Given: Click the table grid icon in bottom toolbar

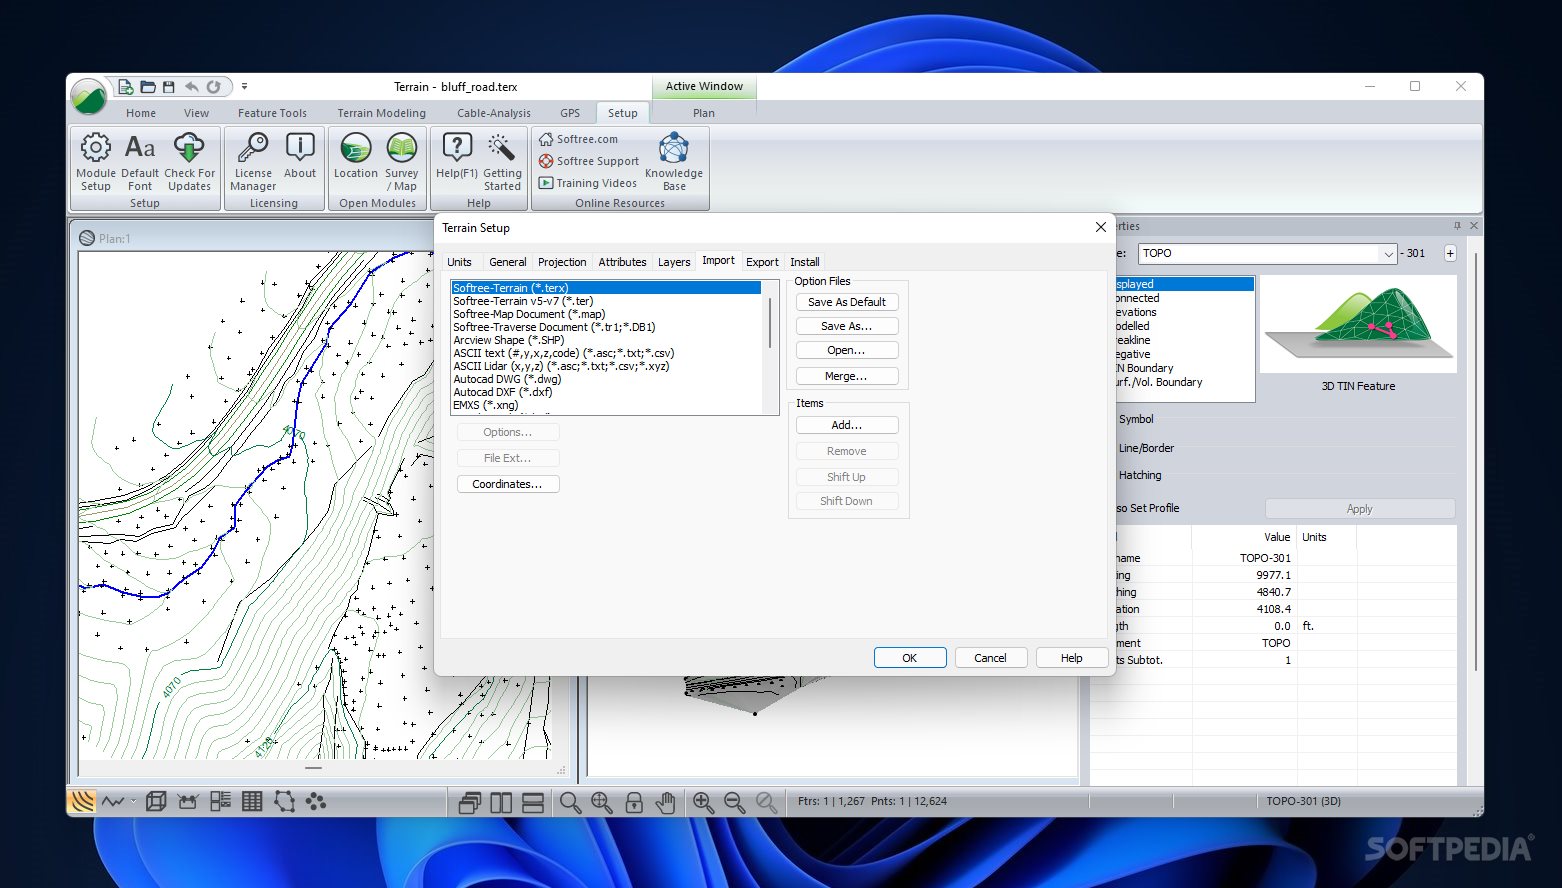Looking at the screenshot, I should click(252, 801).
